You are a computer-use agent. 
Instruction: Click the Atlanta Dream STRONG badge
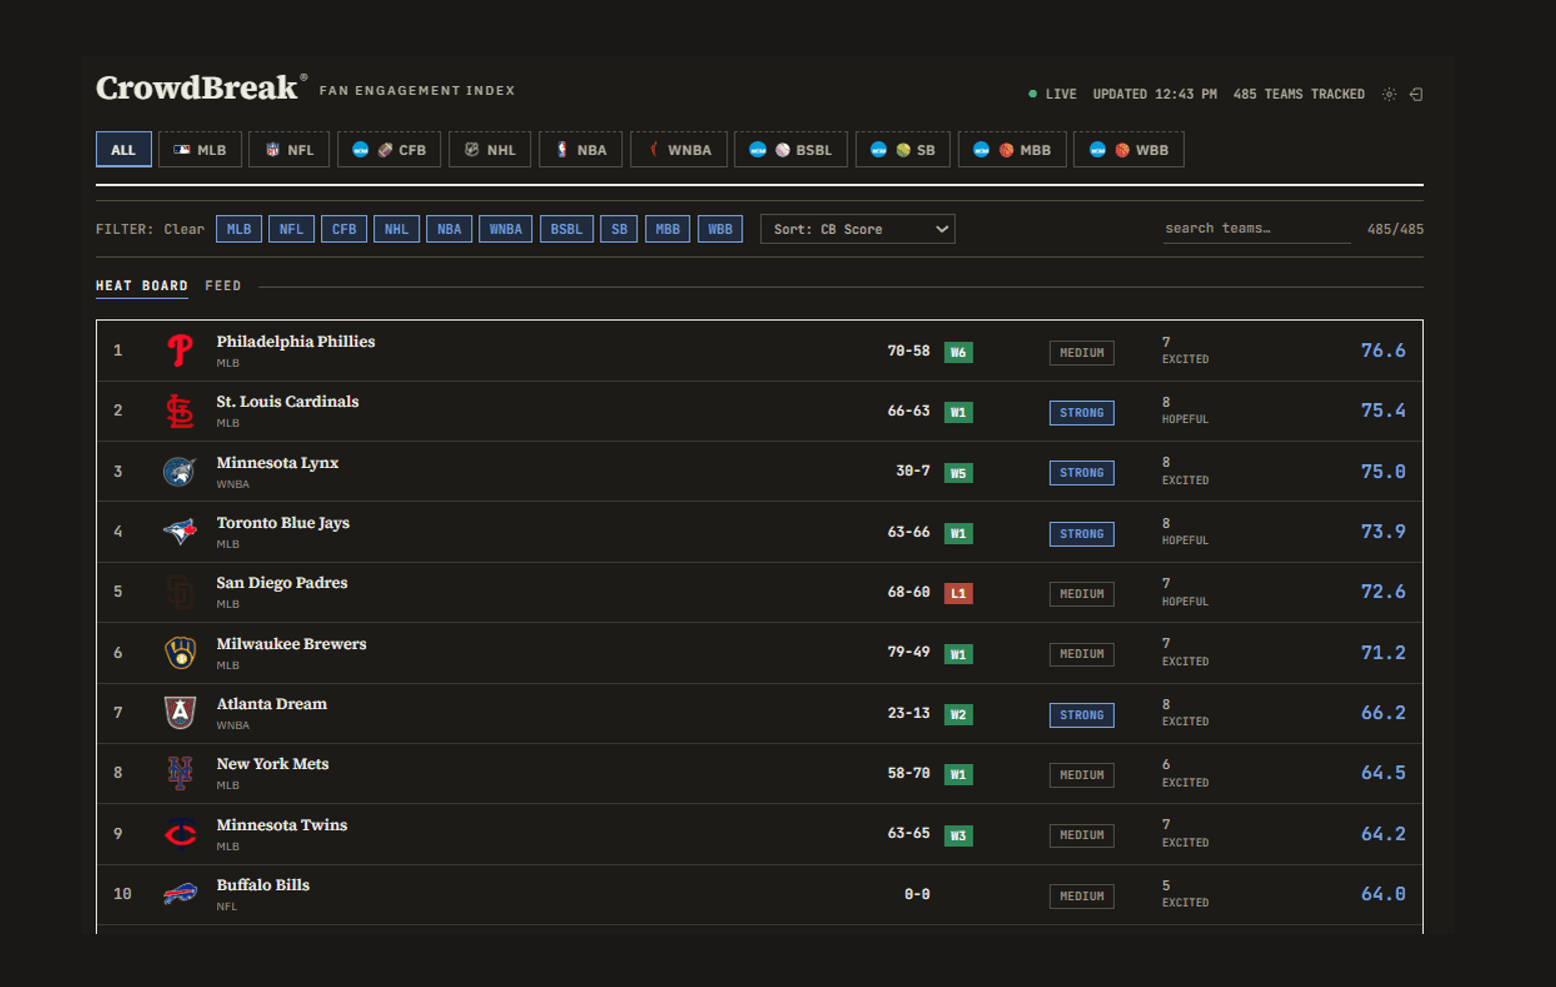coord(1082,715)
